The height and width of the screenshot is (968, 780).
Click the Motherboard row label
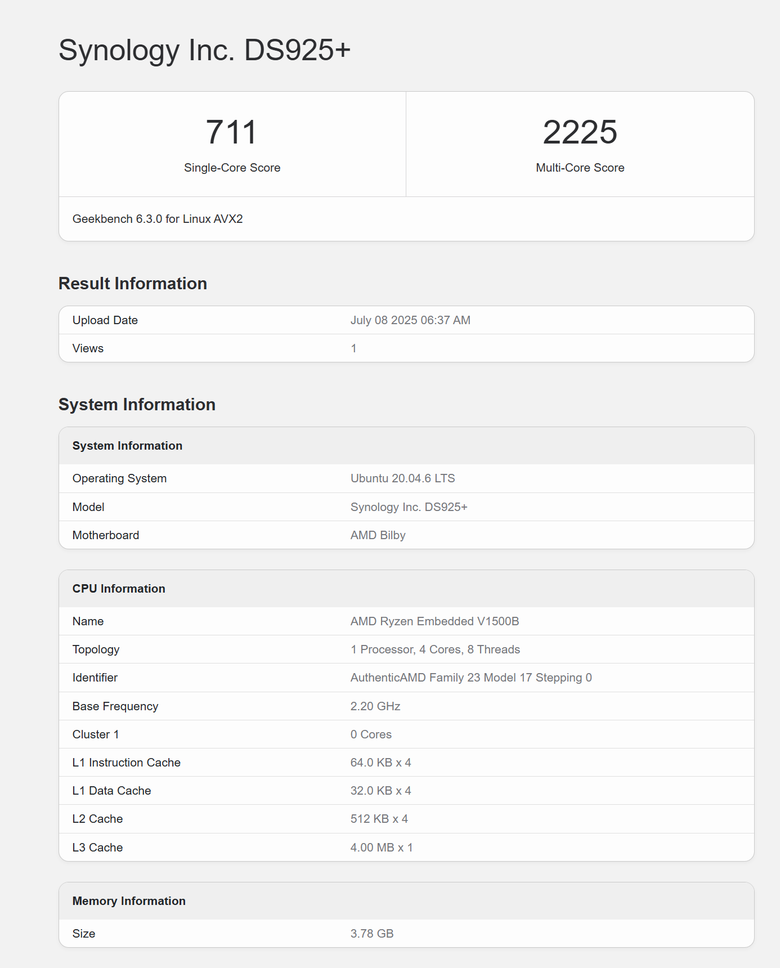point(106,535)
